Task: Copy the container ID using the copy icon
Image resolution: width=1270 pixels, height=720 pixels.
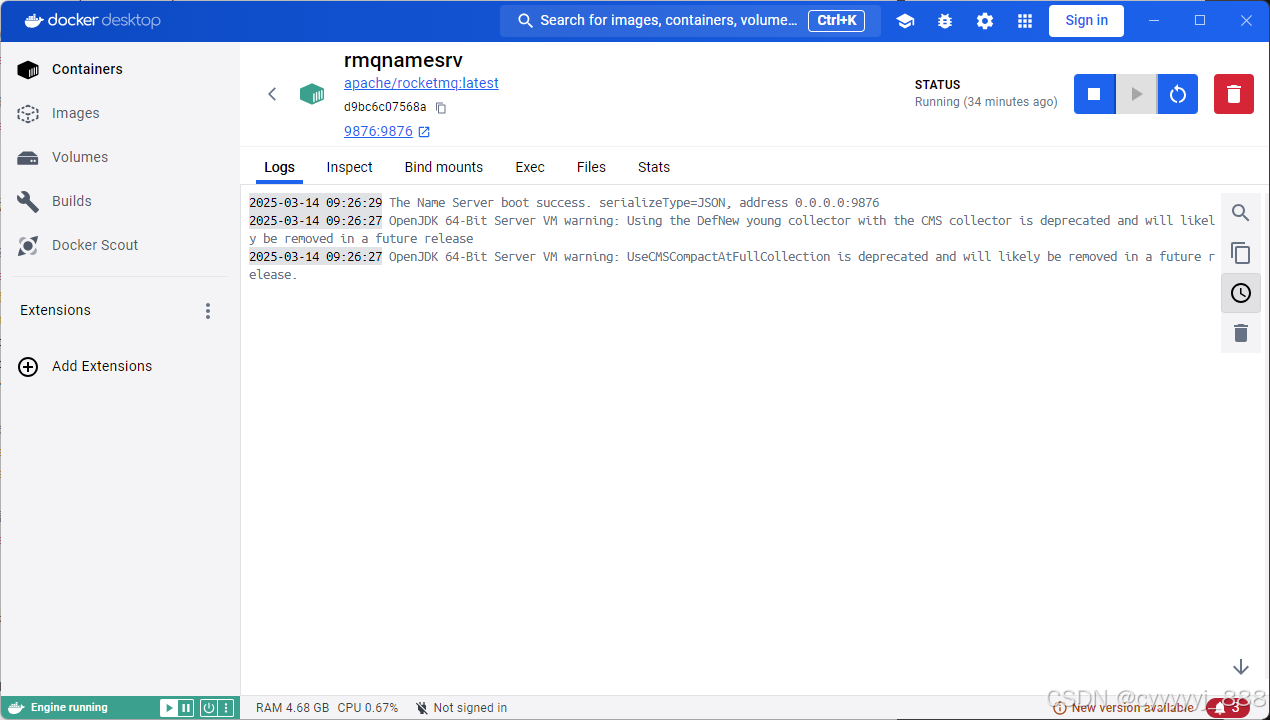Action: point(440,107)
